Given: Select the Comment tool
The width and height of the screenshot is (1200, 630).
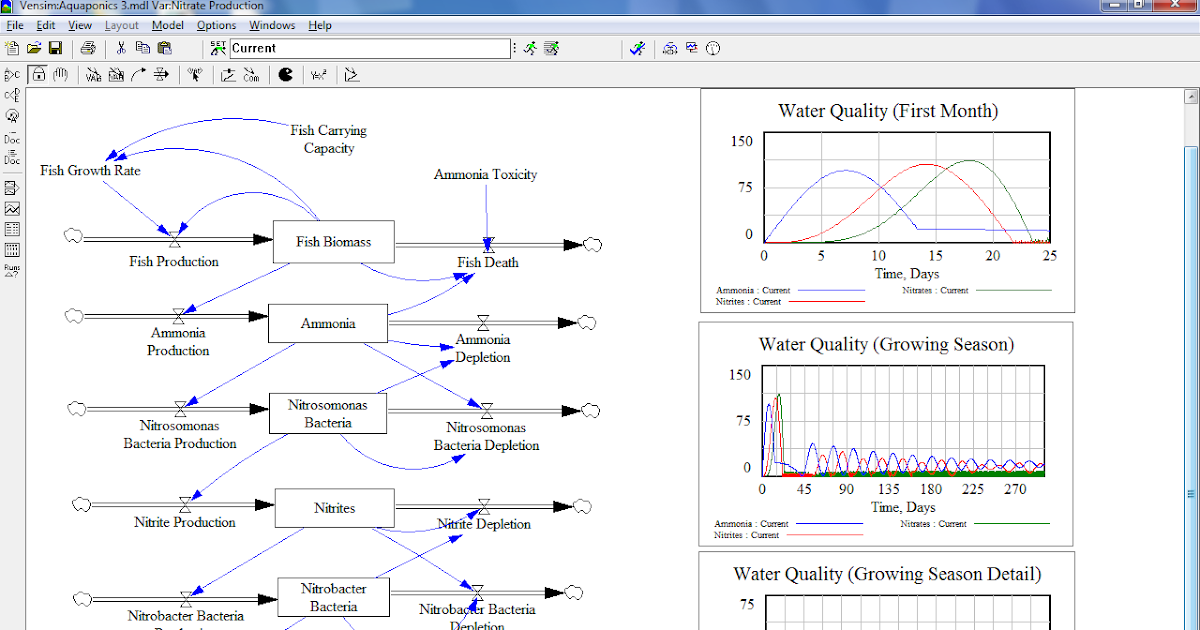Looking at the screenshot, I should 250,74.
